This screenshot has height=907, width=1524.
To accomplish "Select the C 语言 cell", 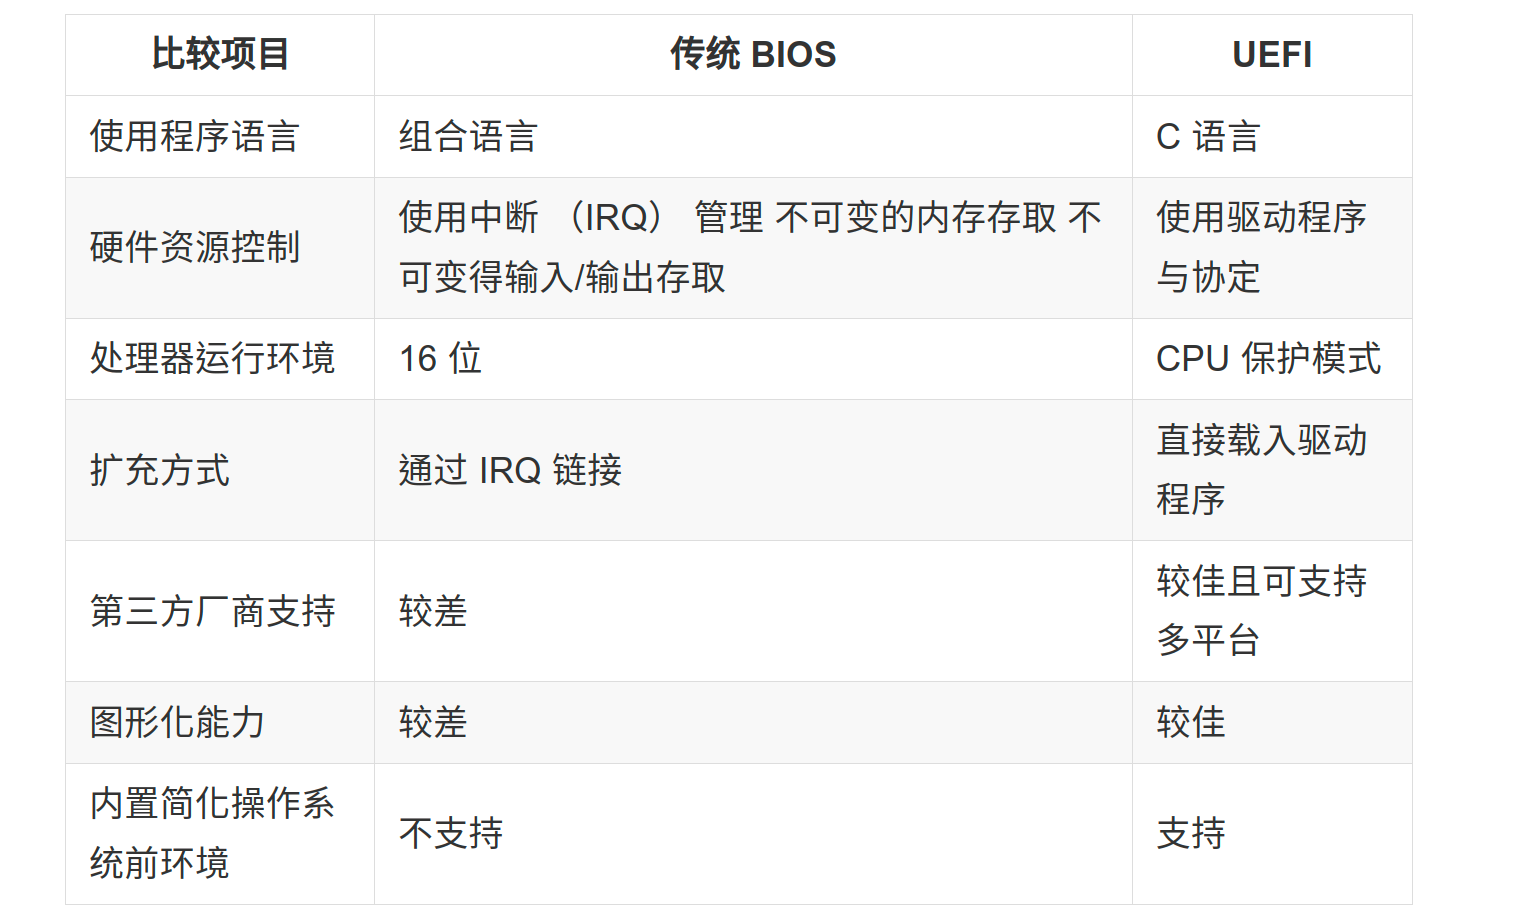I will tap(1208, 137).
